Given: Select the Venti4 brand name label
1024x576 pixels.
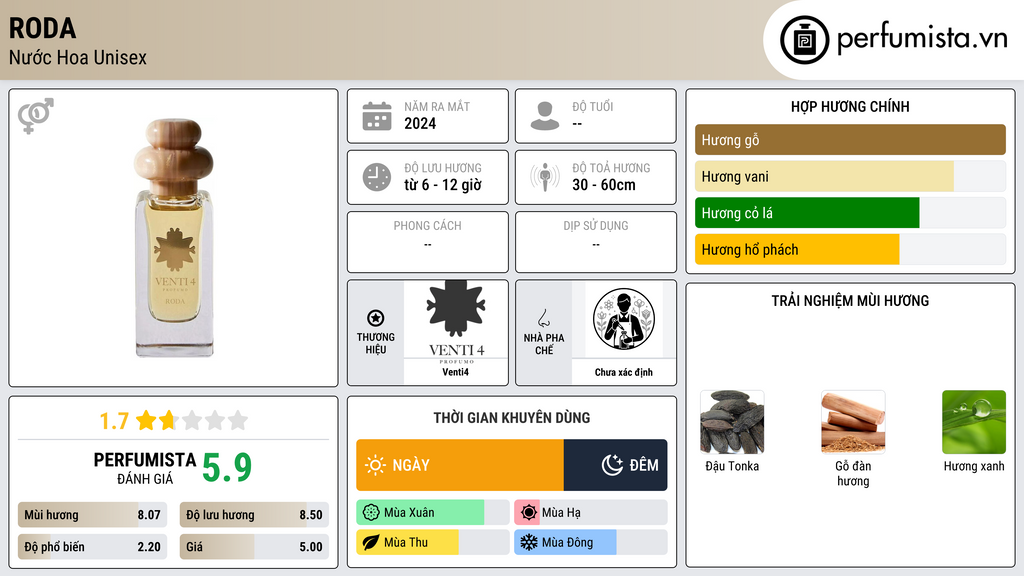Looking at the screenshot, I should click(455, 372).
